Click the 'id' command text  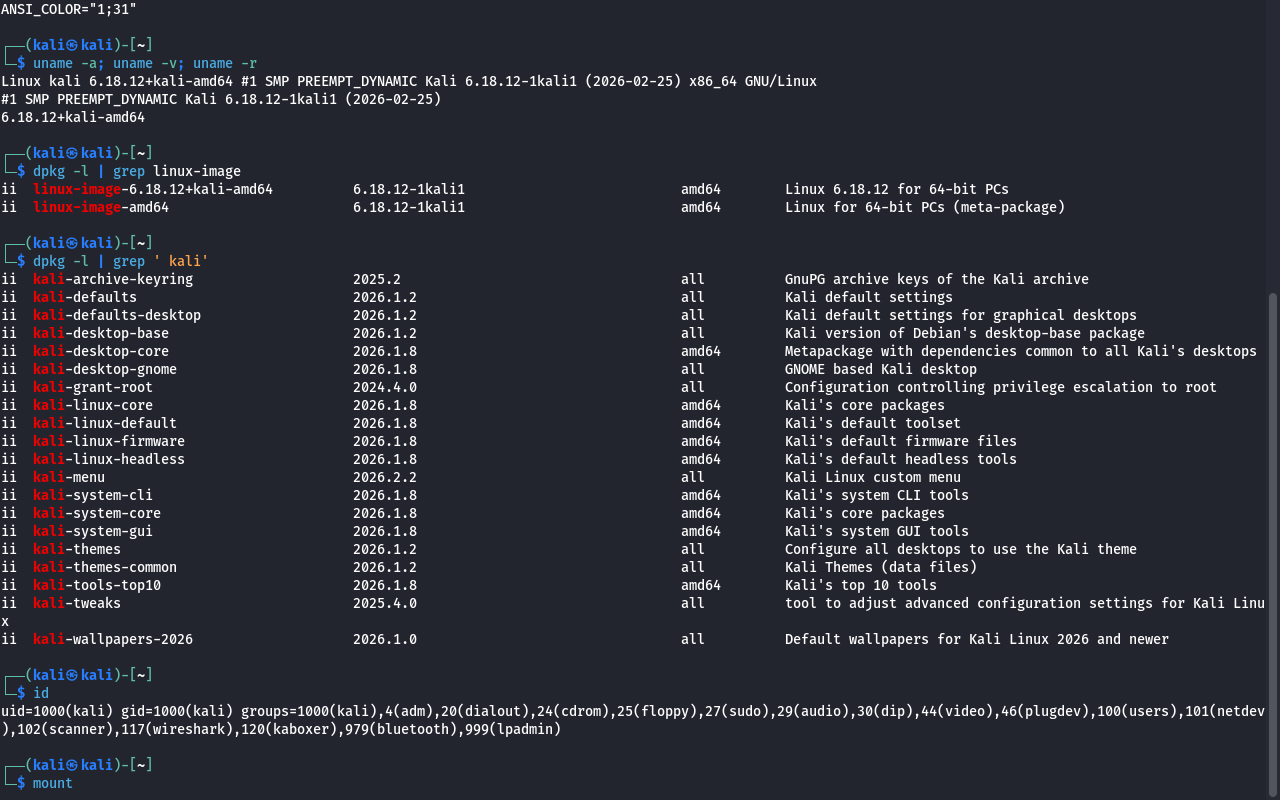(x=40, y=693)
